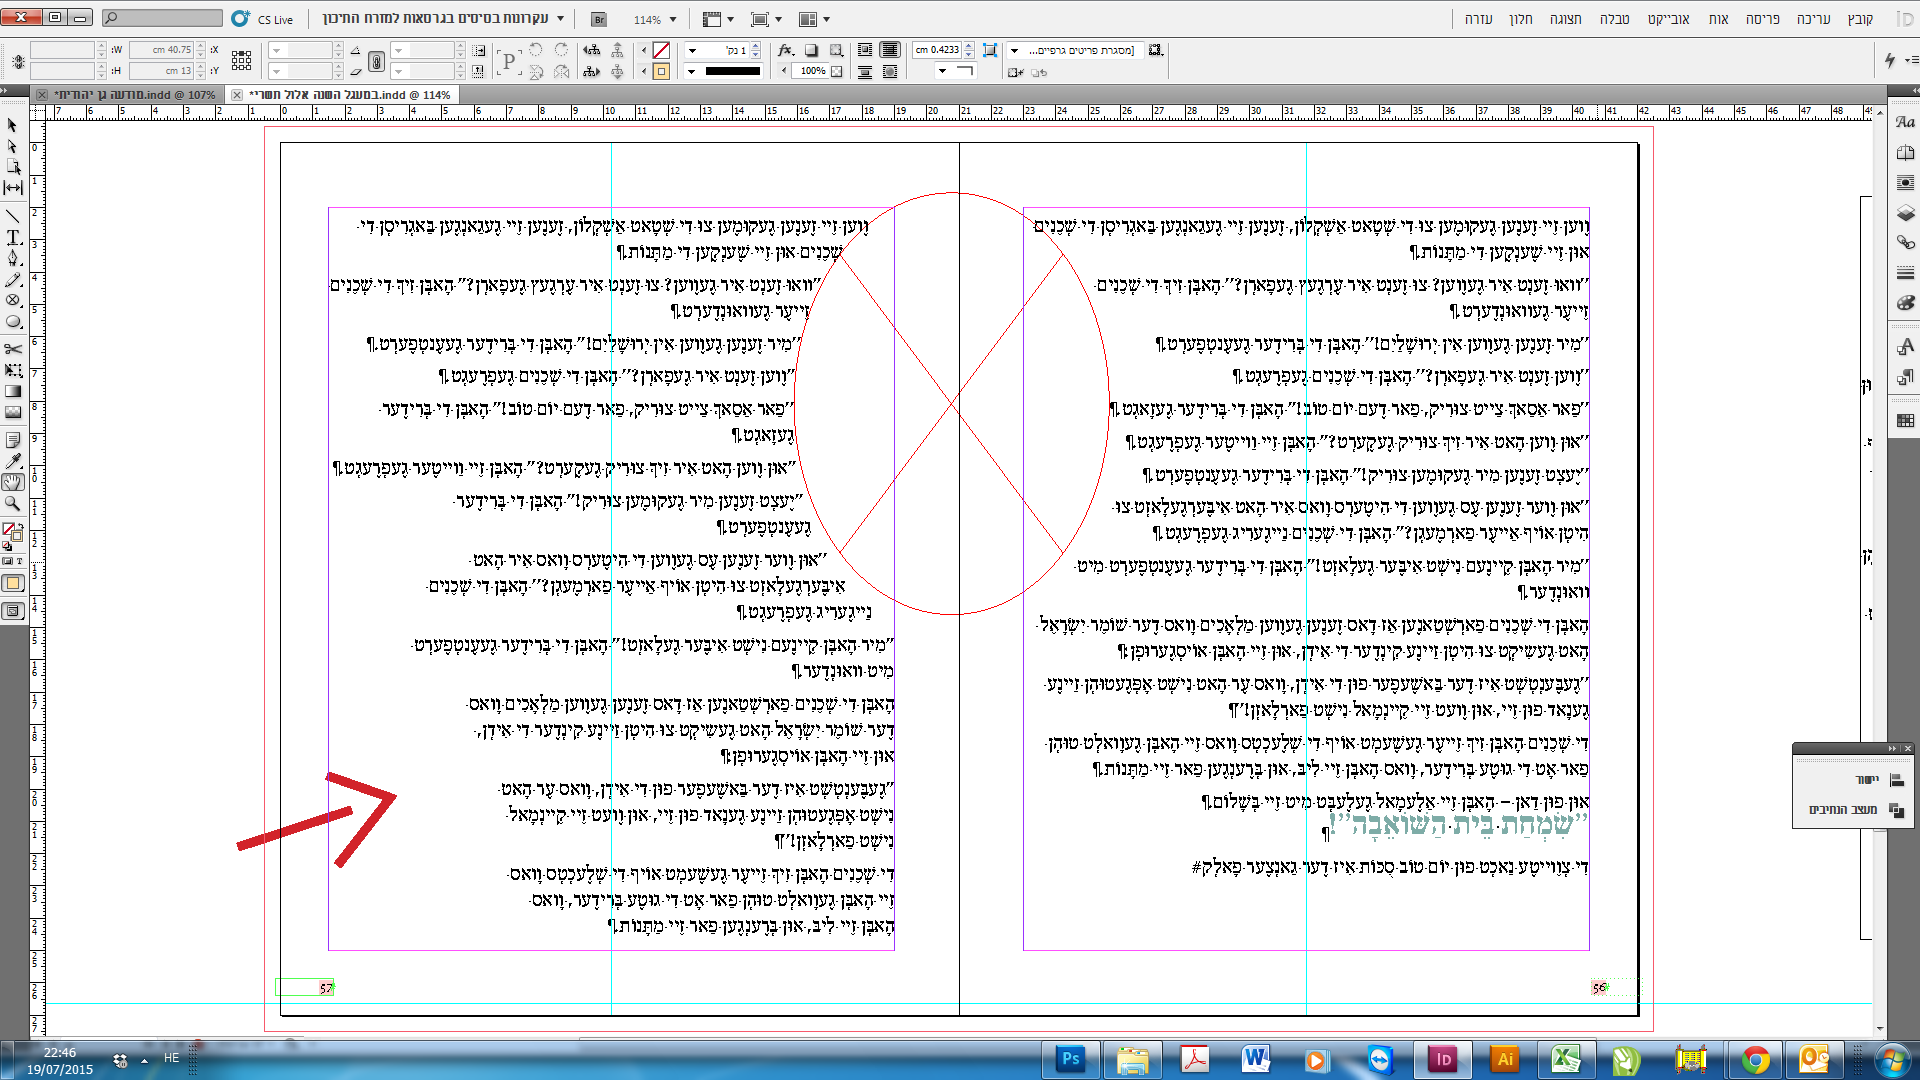Toggle the drop shadow button
1920x1080 pixels.
(x=812, y=50)
